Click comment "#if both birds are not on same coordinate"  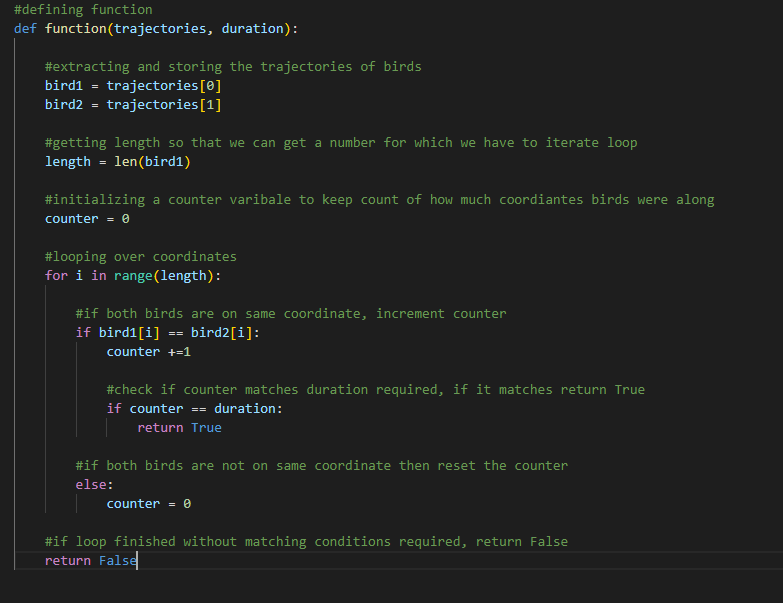(x=322, y=466)
